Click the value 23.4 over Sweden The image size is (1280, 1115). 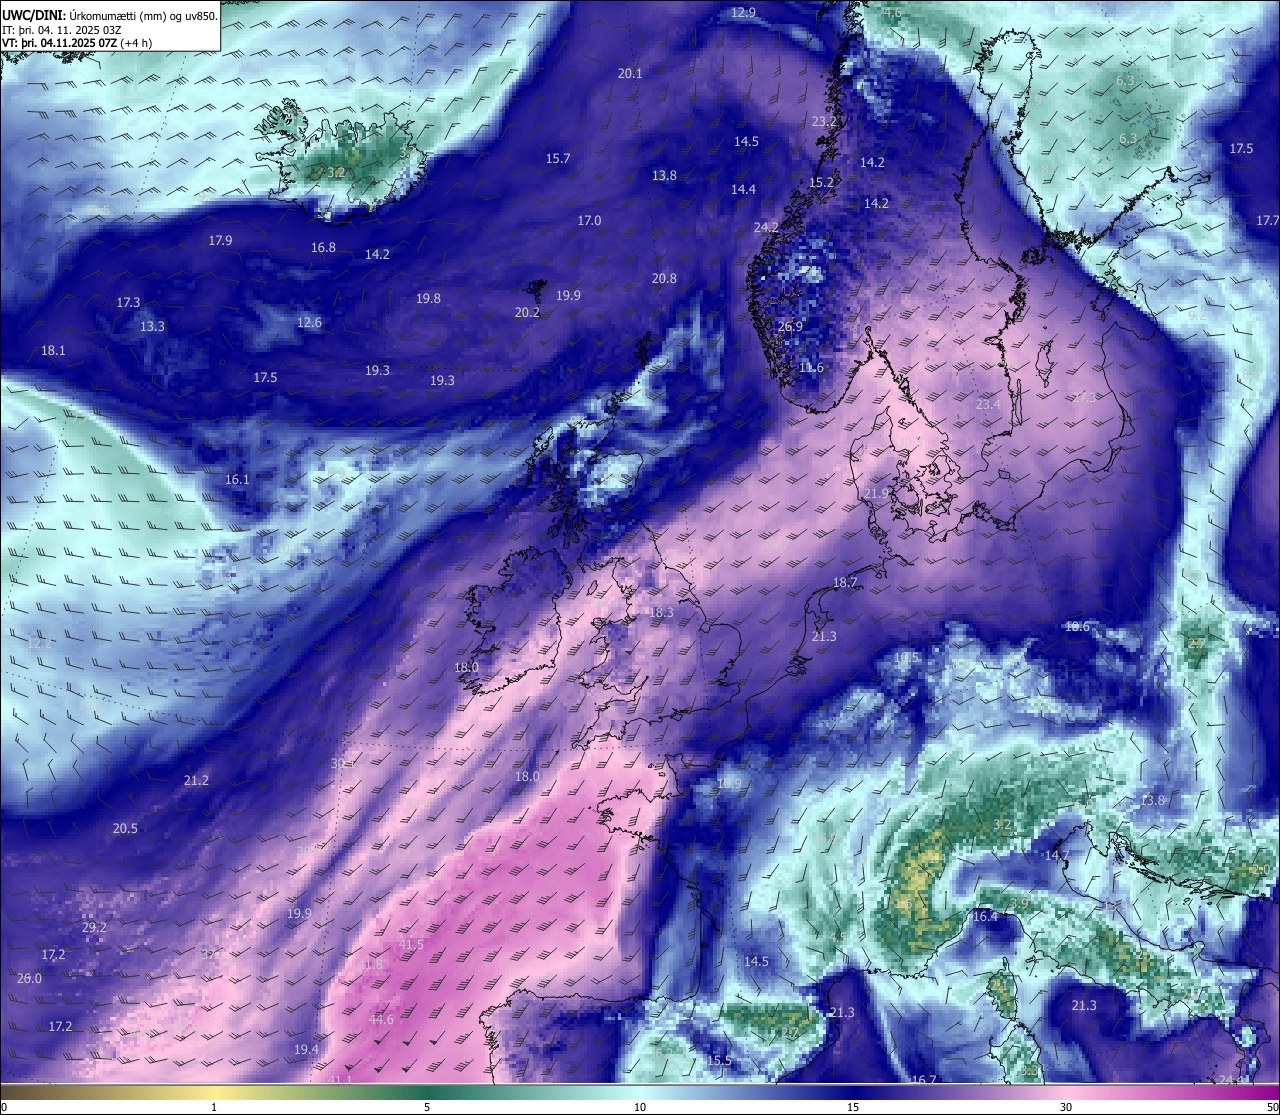pos(988,404)
